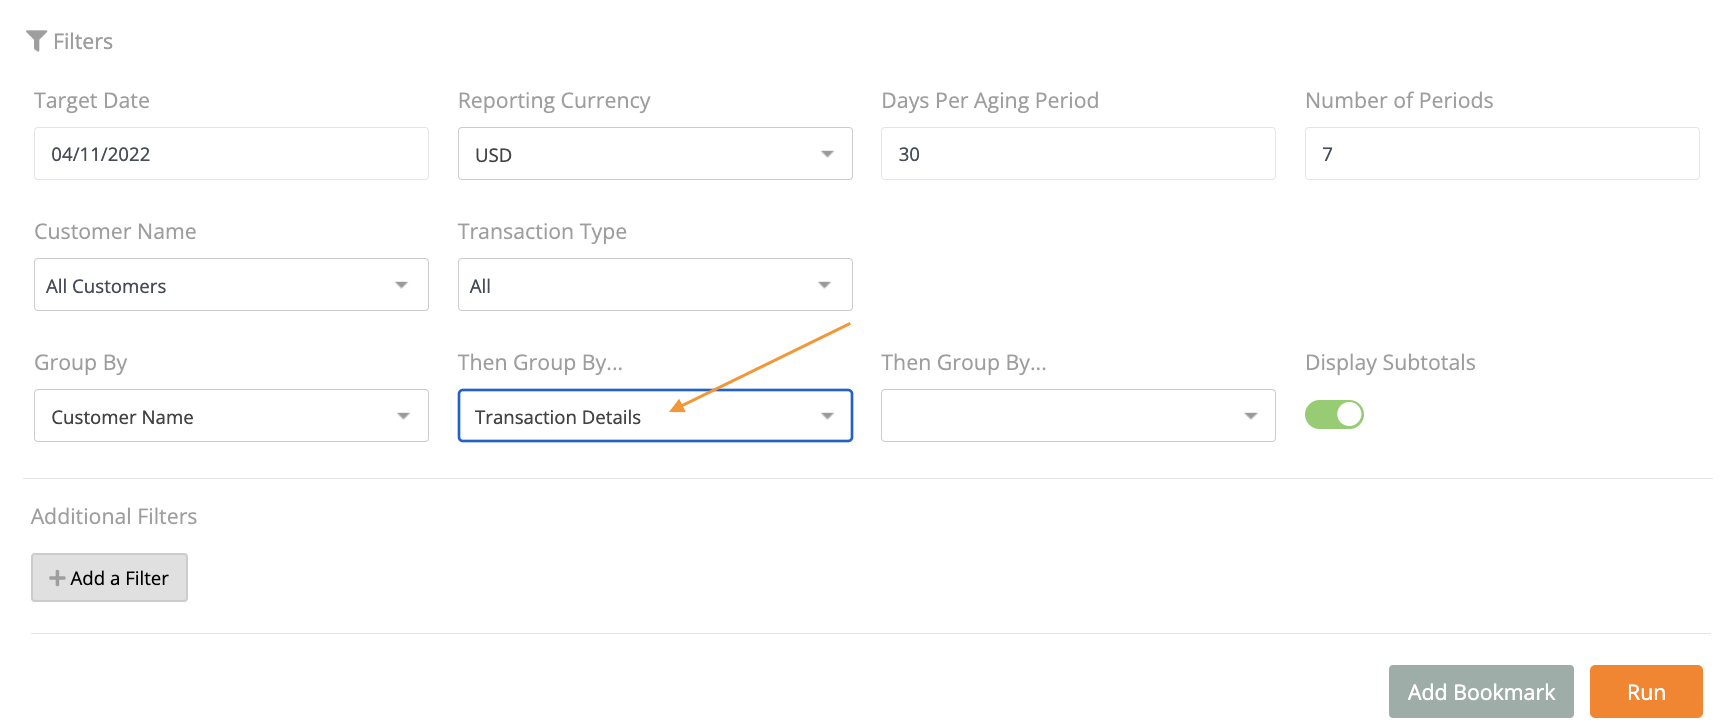The height and width of the screenshot is (722, 1730).
Task: Click the Target Date input field
Action: (231, 154)
